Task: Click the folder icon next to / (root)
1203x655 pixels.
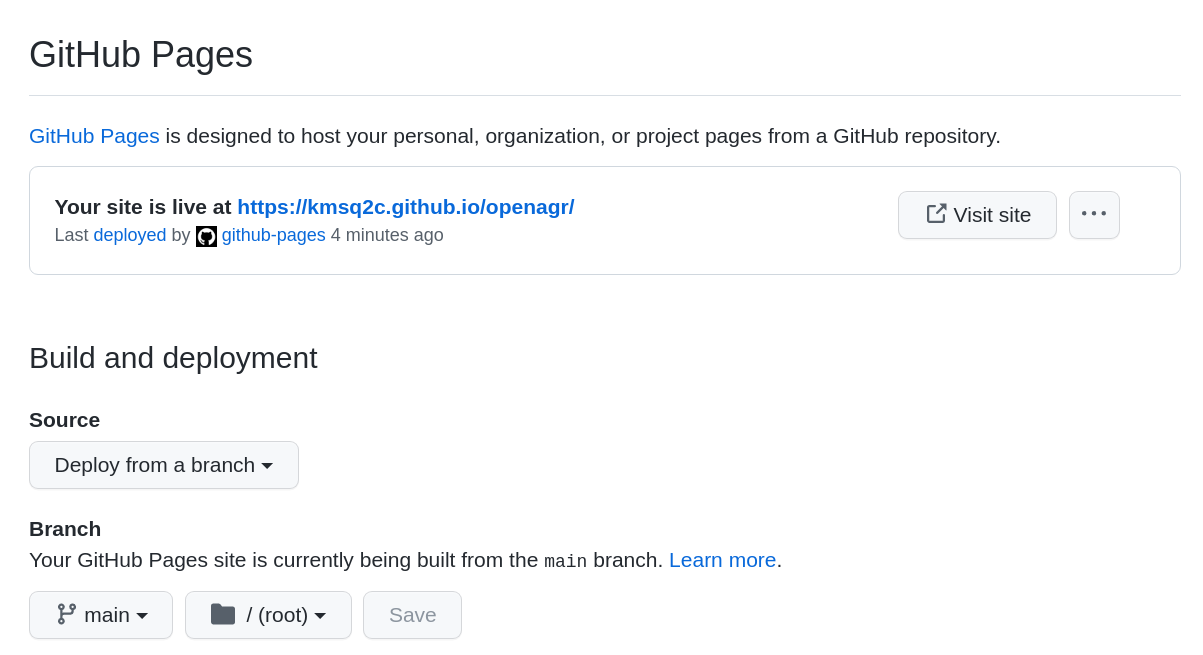Action: coord(223,614)
